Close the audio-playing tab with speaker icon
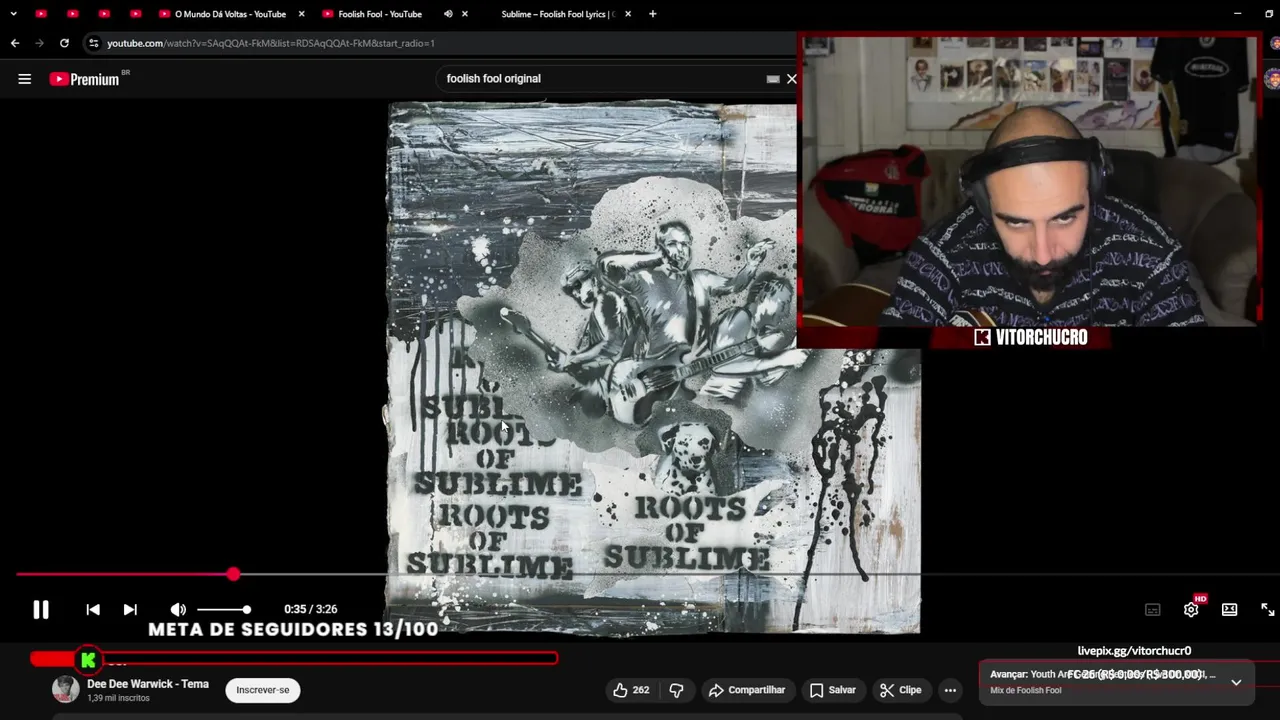The height and width of the screenshot is (720, 1280). pyautogui.click(x=465, y=14)
